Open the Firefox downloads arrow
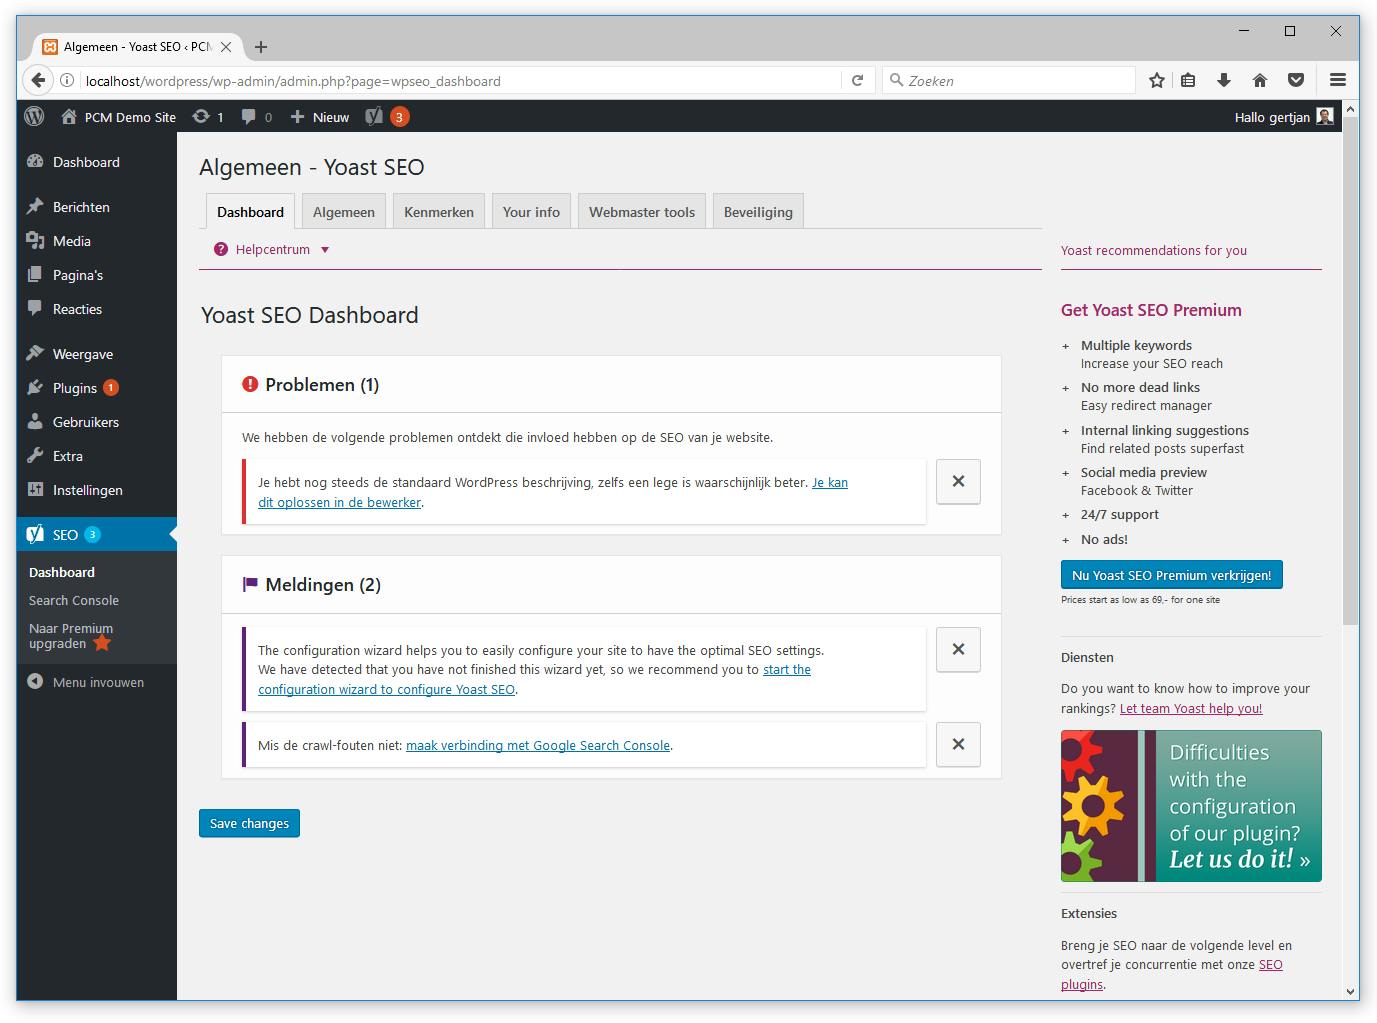1377x1023 pixels. tap(1223, 81)
